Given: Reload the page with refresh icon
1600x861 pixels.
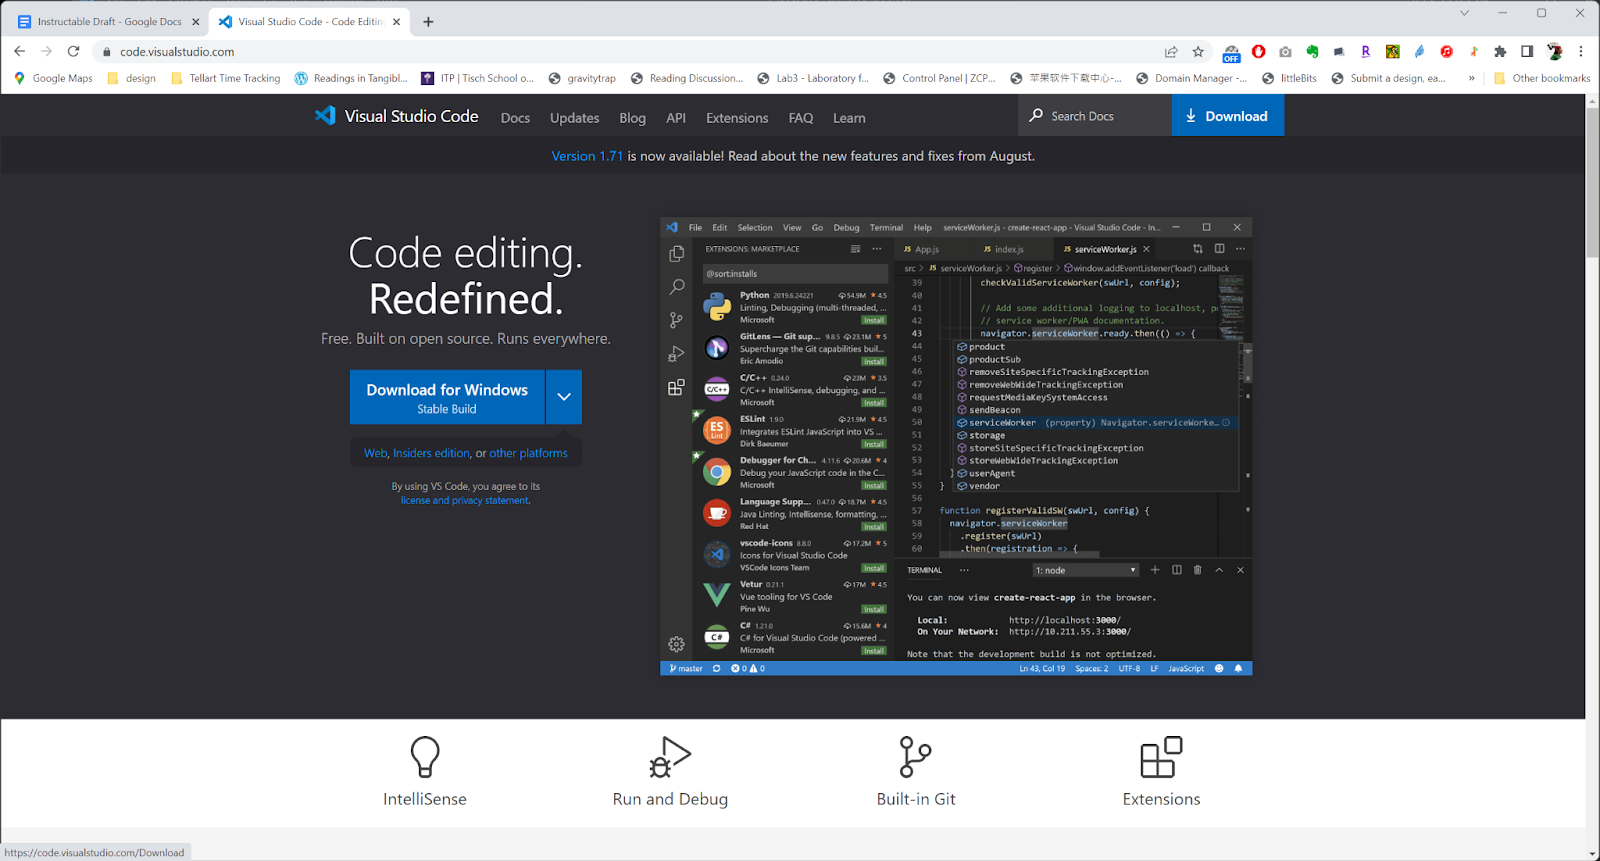Looking at the screenshot, I should point(73,51).
